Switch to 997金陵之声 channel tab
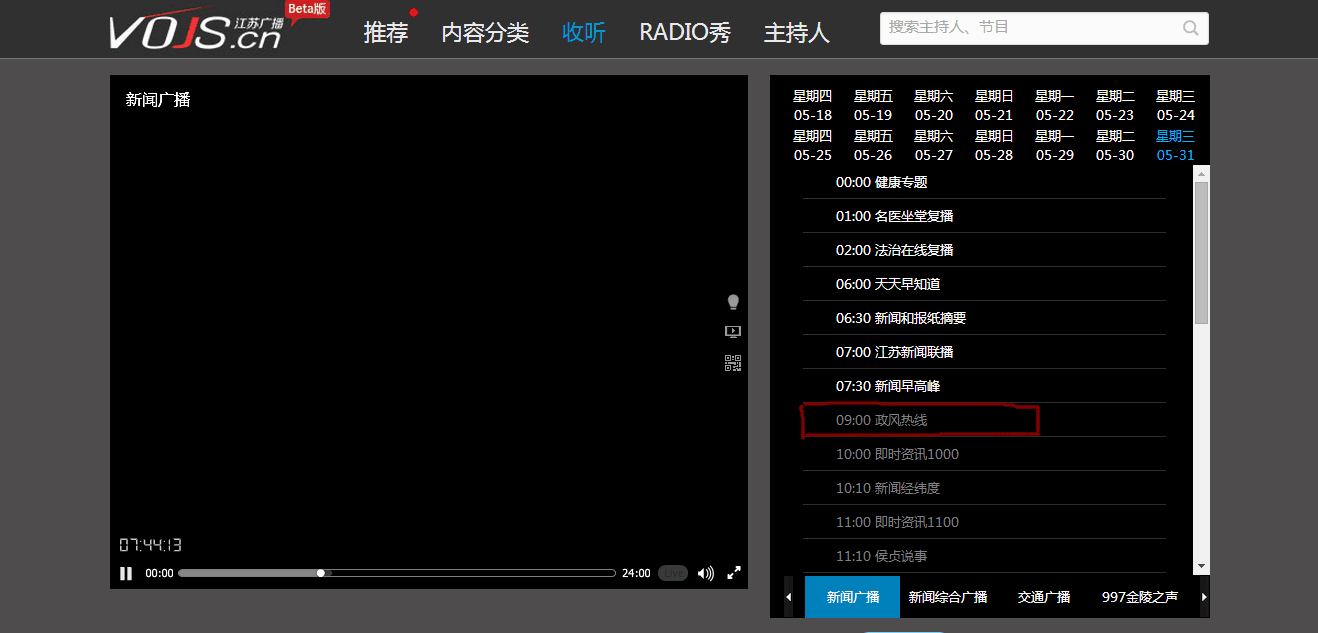The image size is (1318, 633). pyautogui.click(x=1139, y=597)
